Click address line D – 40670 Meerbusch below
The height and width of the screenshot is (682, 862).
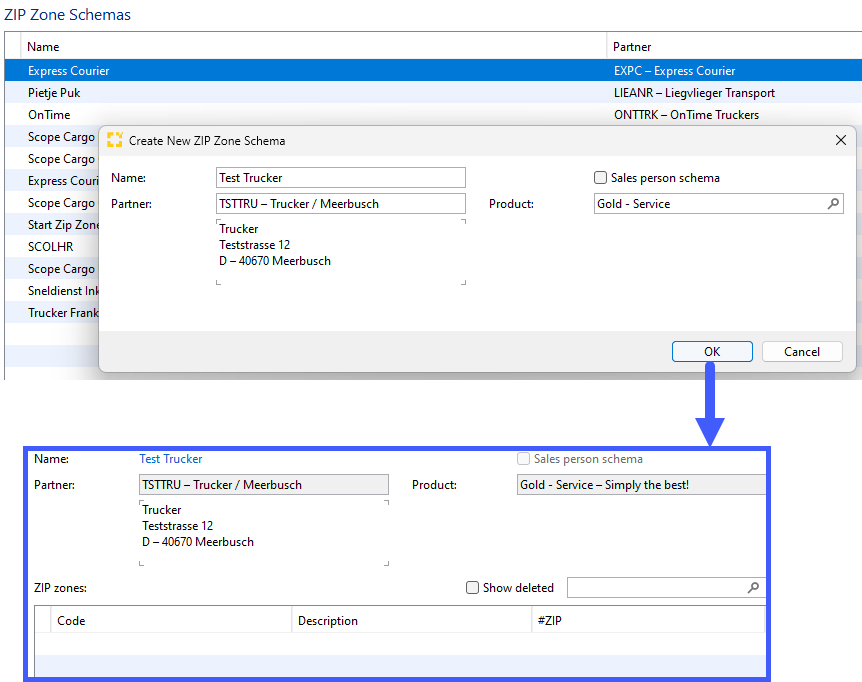tap(198, 542)
